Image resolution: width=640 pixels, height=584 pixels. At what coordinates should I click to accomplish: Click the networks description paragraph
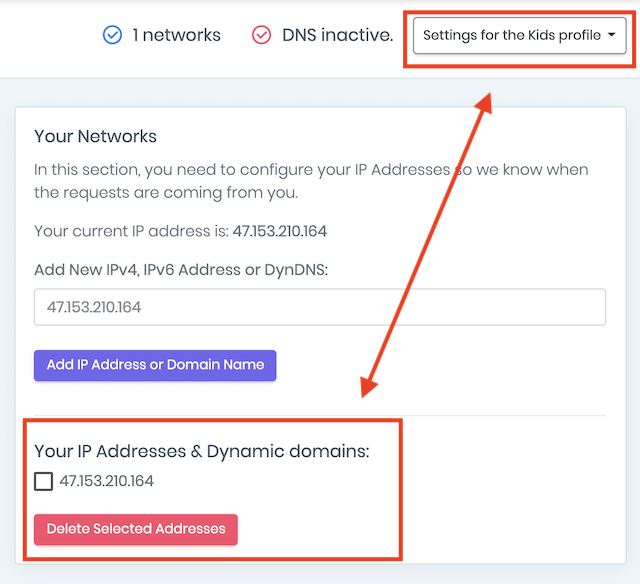point(311,181)
